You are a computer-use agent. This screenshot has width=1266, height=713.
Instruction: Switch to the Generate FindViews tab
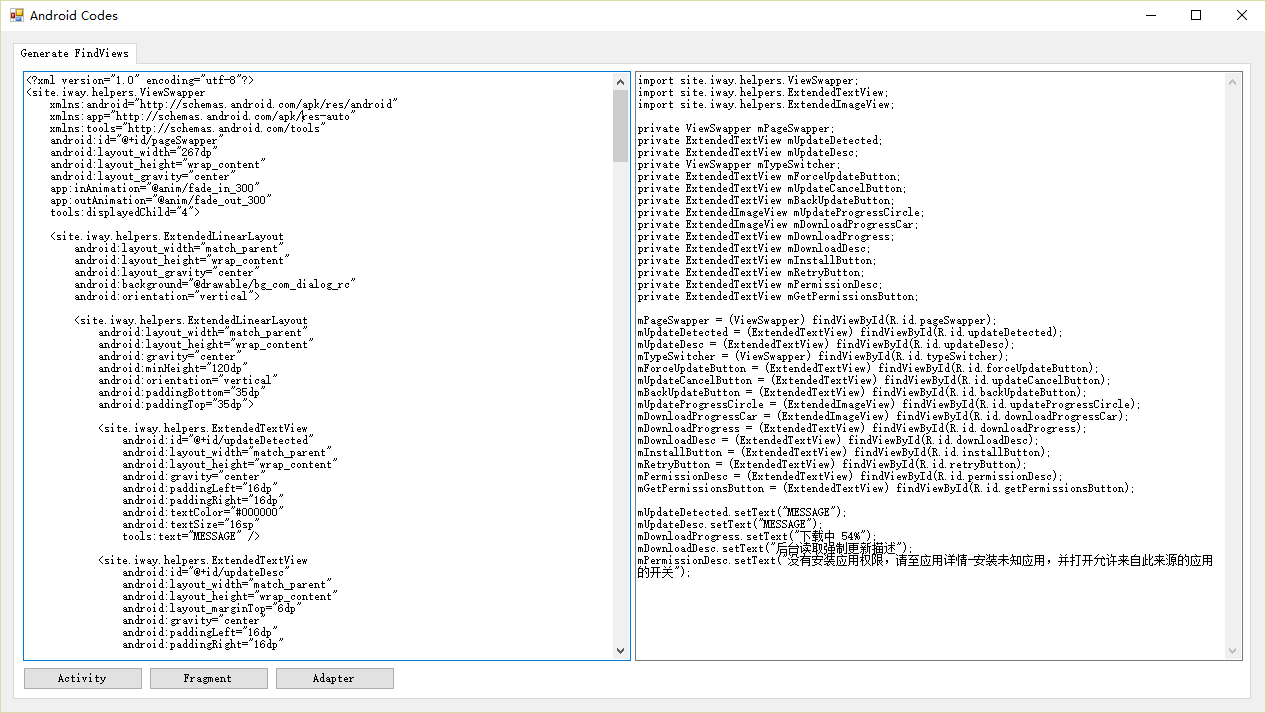[x=75, y=53]
